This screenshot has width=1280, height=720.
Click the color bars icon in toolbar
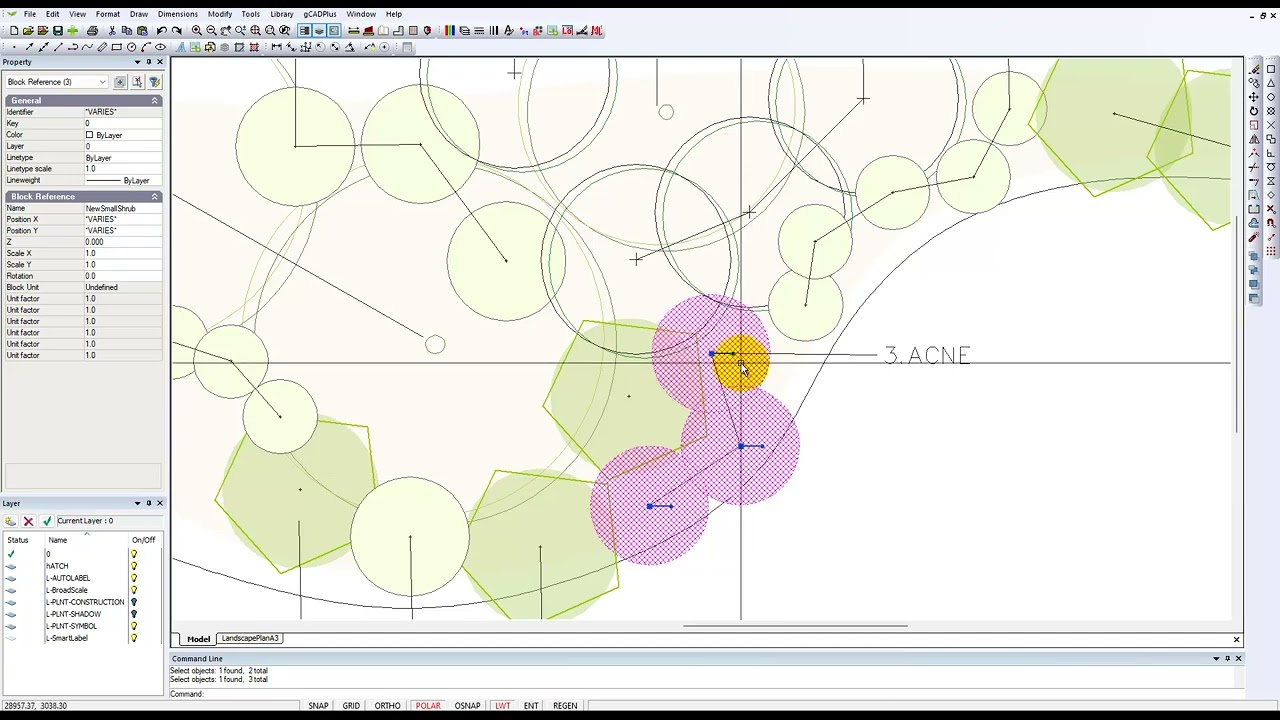click(449, 31)
